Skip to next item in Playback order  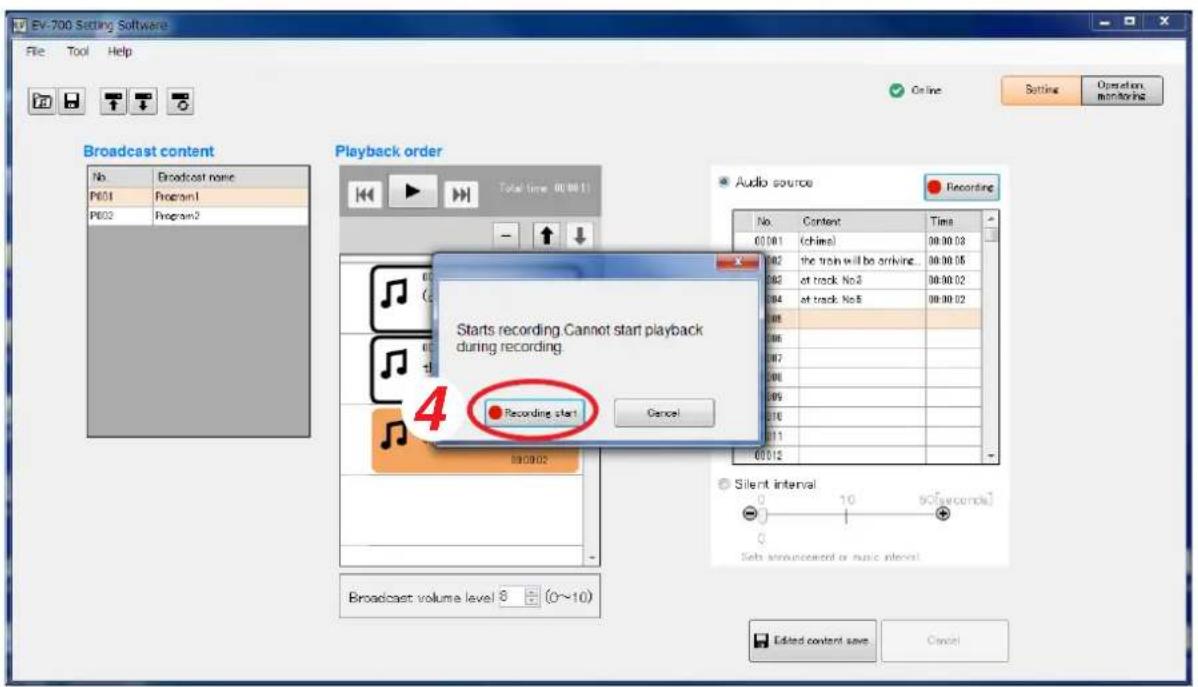tap(461, 194)
